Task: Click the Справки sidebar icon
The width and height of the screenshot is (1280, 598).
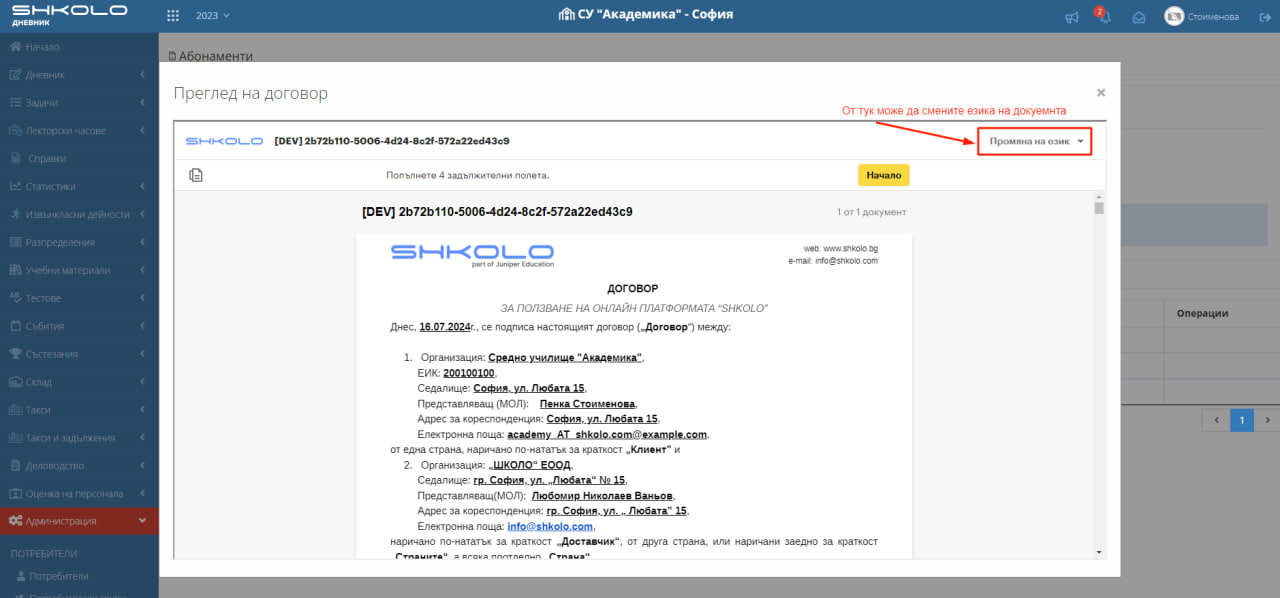Action: click(17, 158)
